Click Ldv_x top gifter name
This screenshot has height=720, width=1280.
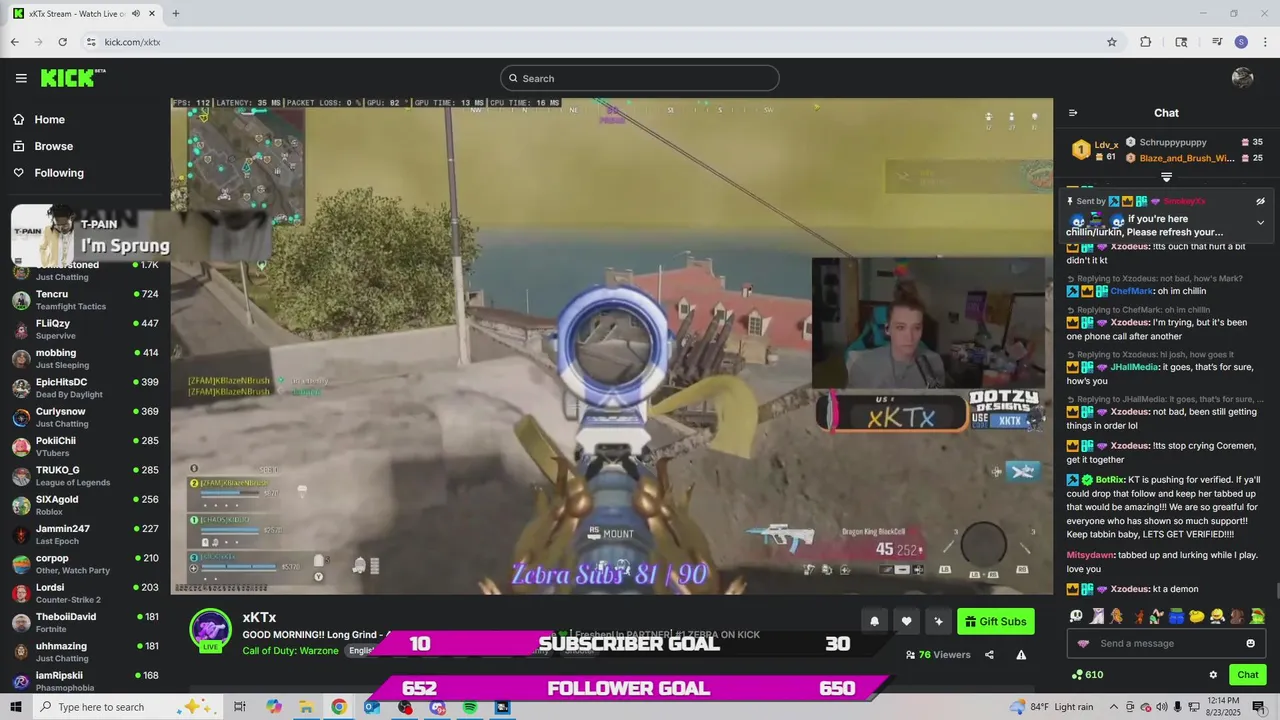[1106, 145]
